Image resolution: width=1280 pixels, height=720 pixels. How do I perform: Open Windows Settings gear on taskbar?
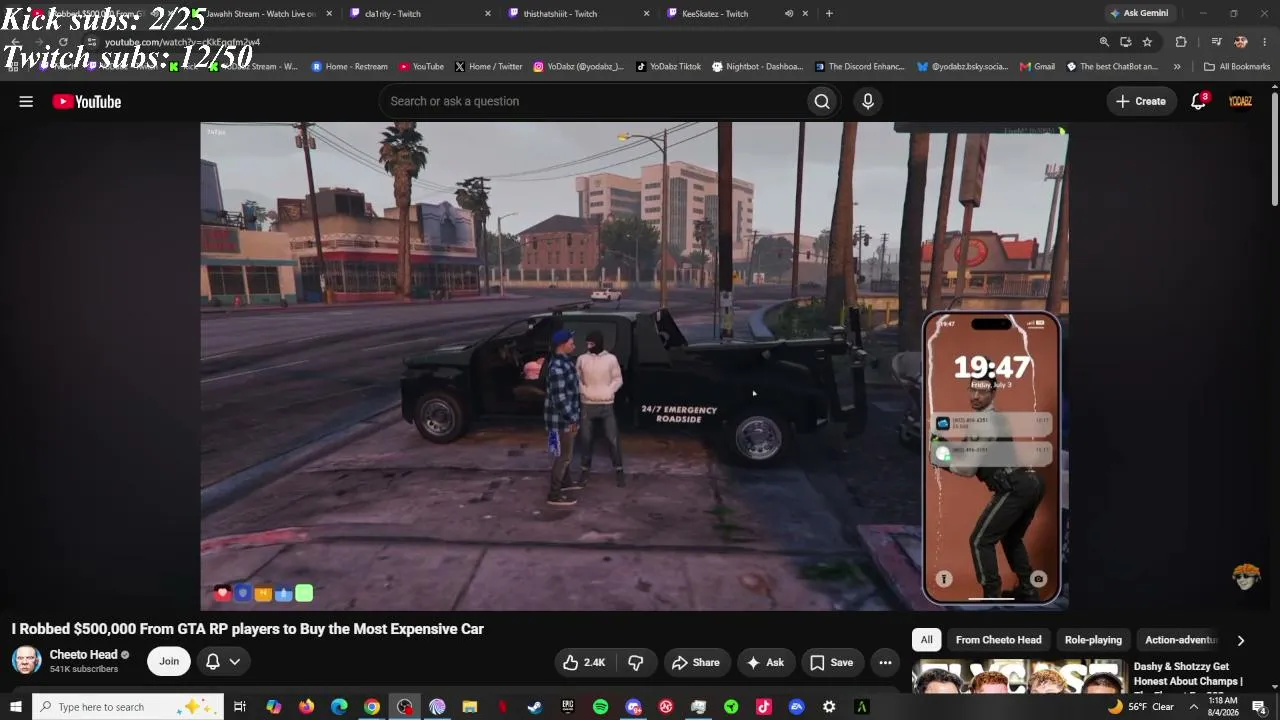point(829,707)
